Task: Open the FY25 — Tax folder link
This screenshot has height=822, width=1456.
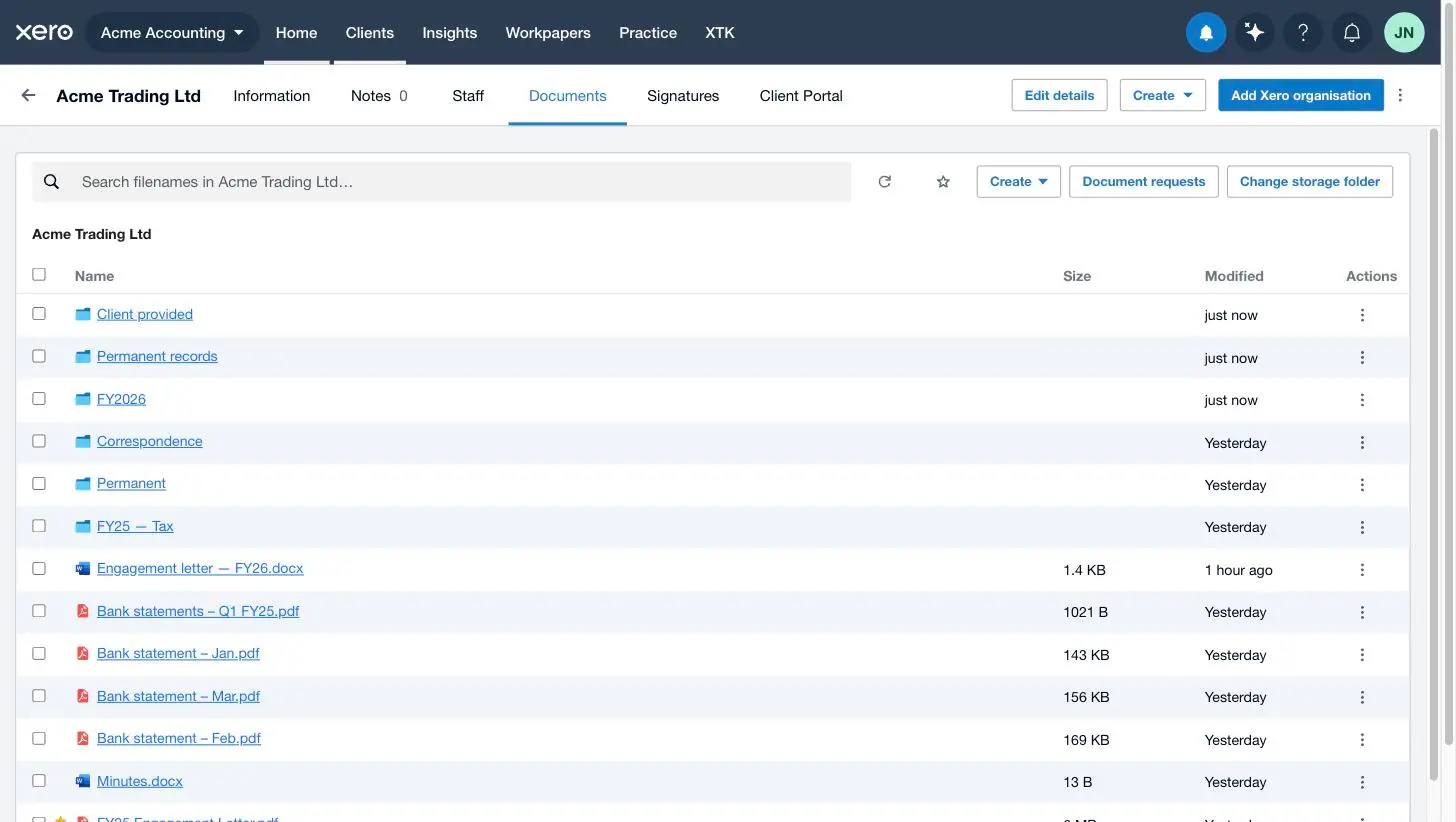Action: coord(135,526)
